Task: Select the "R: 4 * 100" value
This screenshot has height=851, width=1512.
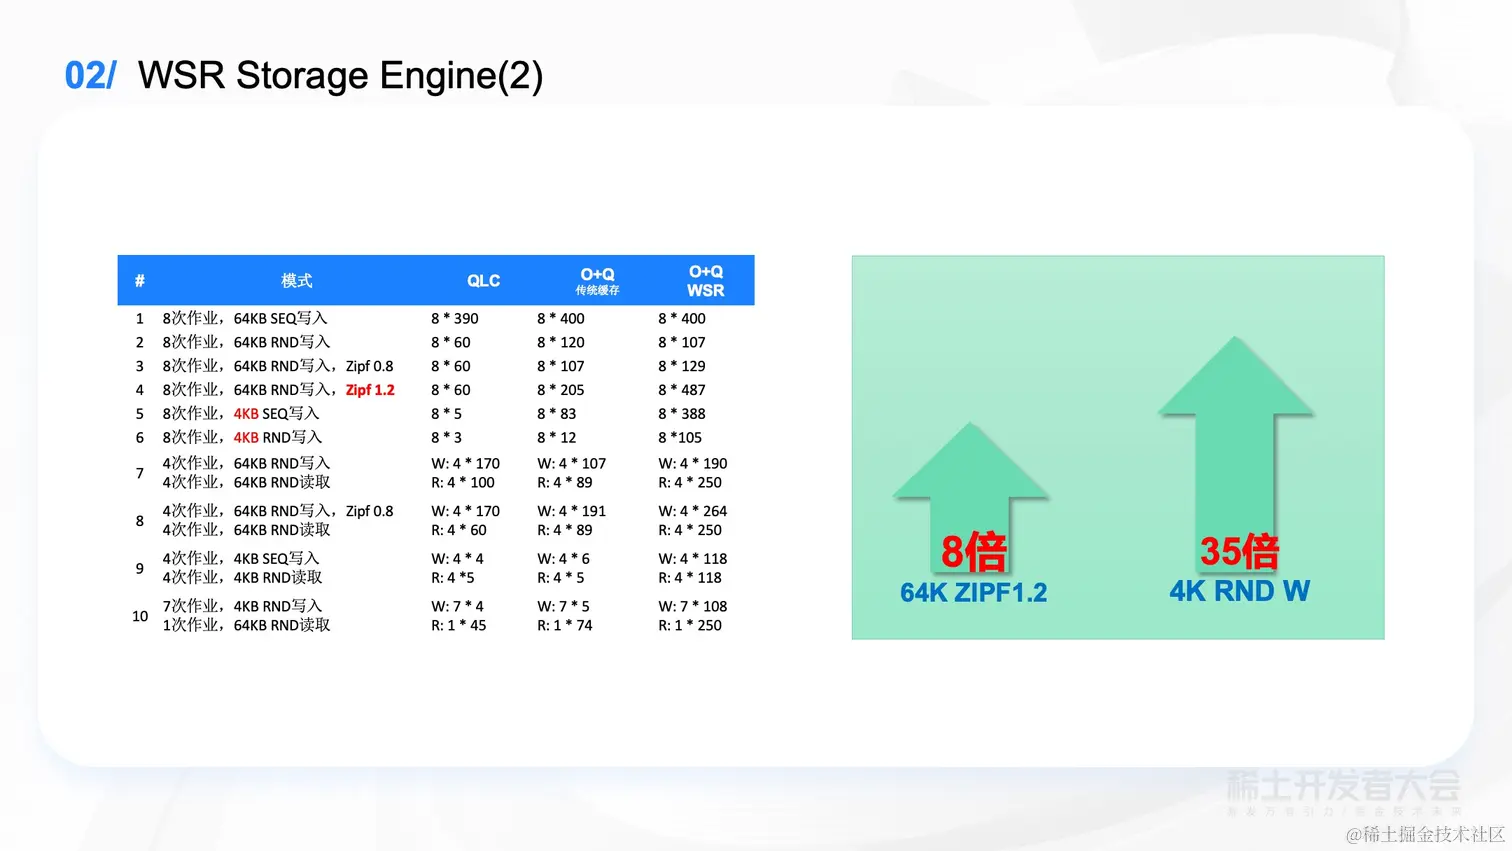Action: point(463,482)
